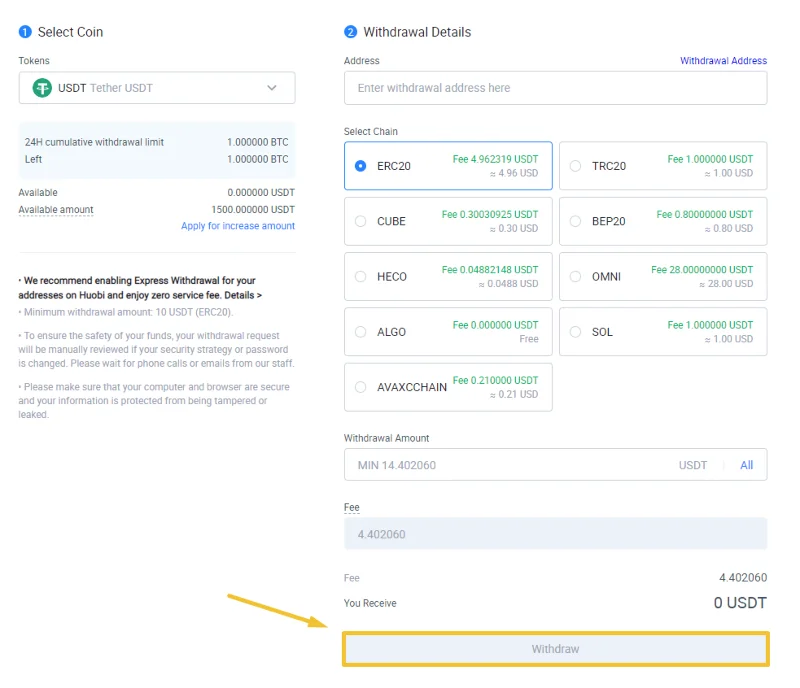The height and width of the screenshot is (688, 800).
Task: Click the Fee field showing 4.402060
Action: (x=556, y=534)
